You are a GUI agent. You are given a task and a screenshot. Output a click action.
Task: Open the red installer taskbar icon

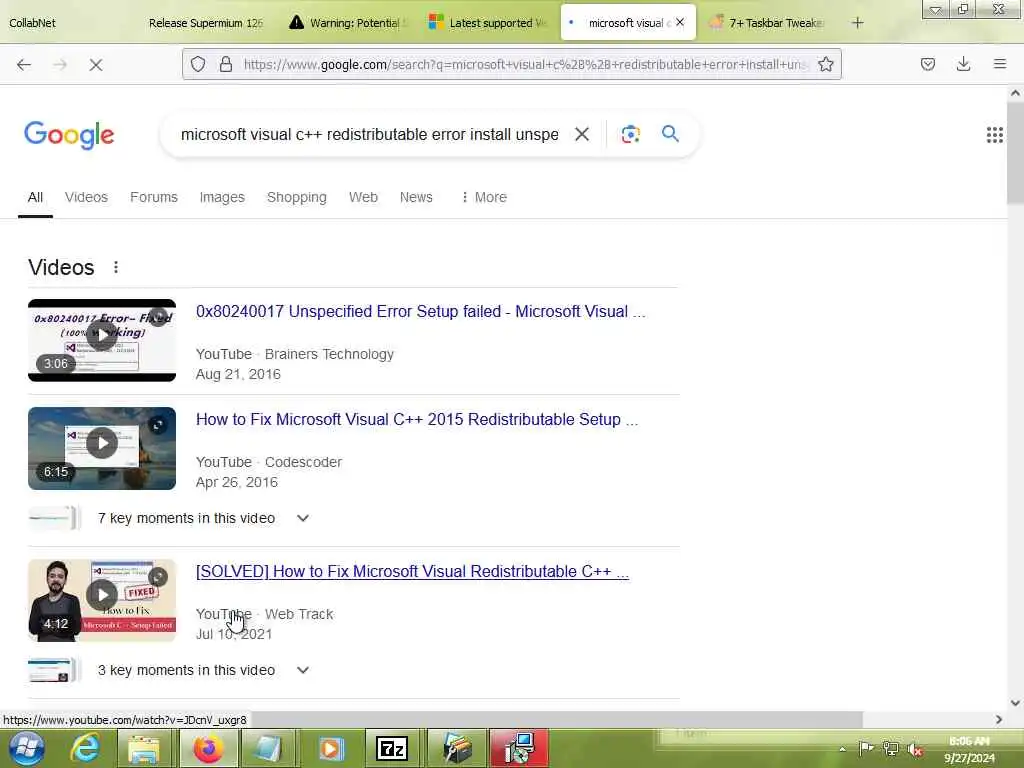[520, 748]
